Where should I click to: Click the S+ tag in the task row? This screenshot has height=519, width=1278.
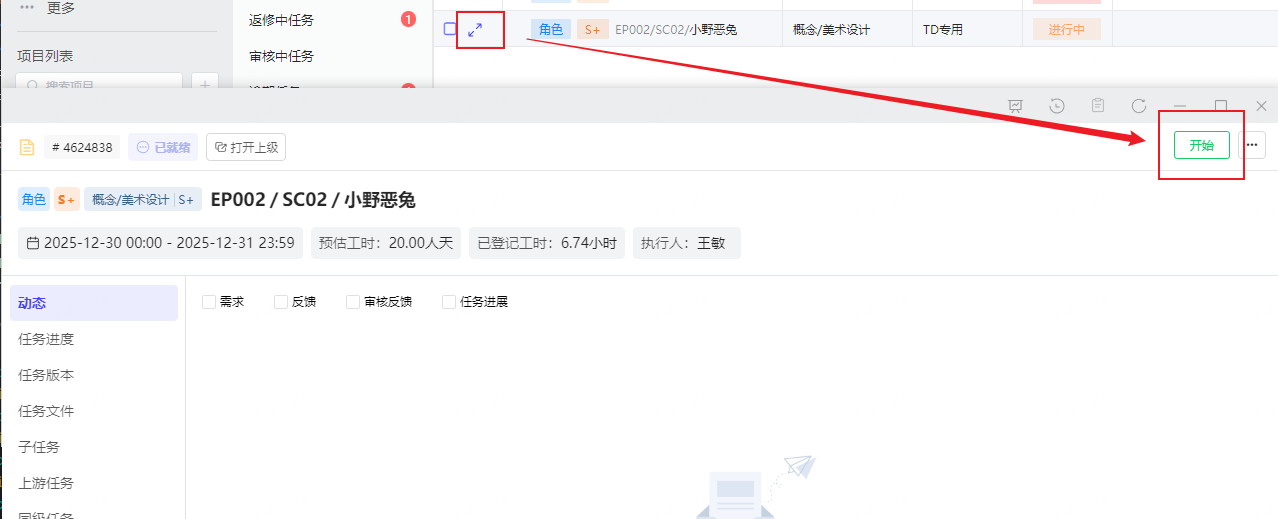point(593,29)
